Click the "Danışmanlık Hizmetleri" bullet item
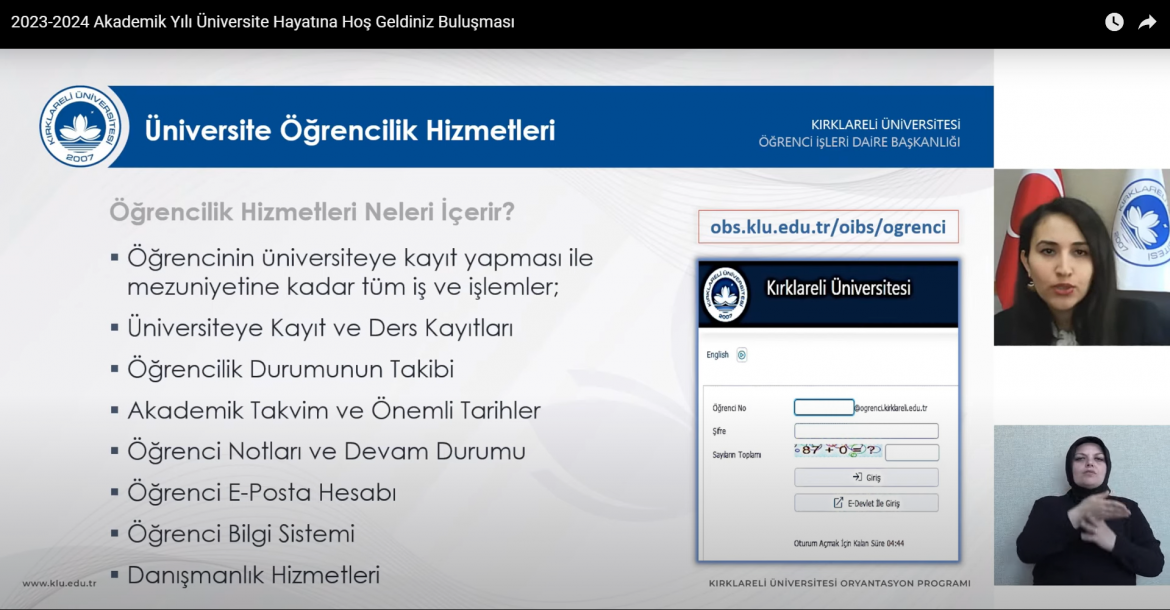This screenshot has height=610, width=1170. coord(253,575)
